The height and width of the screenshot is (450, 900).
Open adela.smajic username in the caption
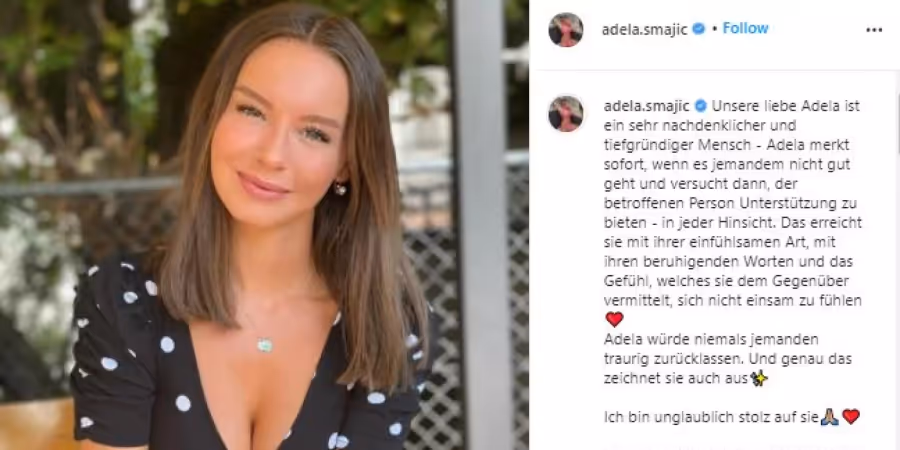(647, 106)
